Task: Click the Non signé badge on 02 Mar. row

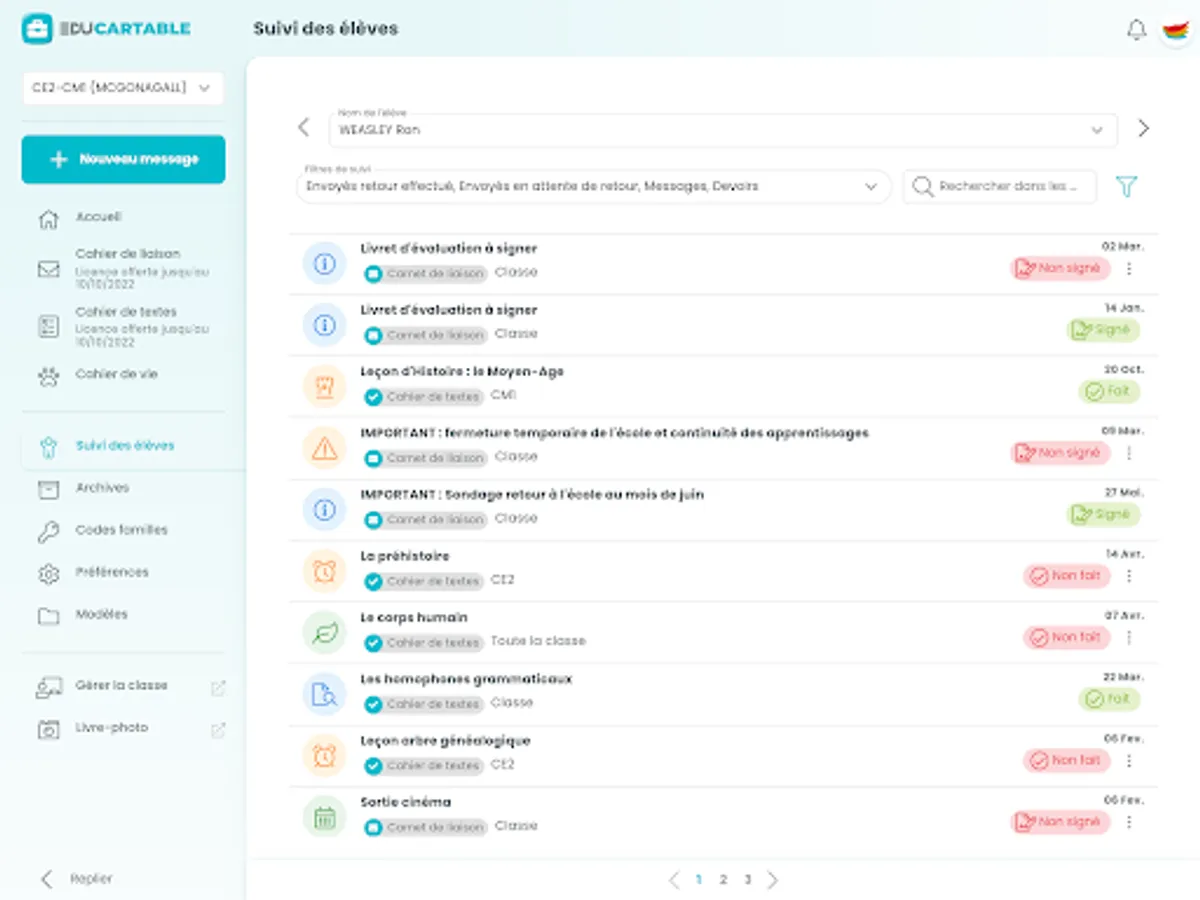Action: coord(1060,269)
